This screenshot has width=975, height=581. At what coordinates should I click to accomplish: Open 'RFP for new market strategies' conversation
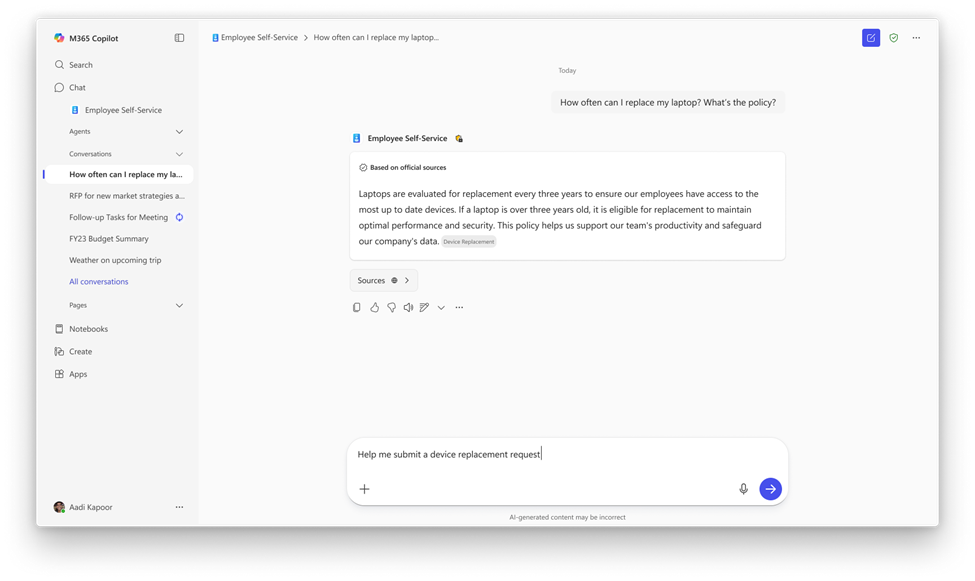point(127,196)
